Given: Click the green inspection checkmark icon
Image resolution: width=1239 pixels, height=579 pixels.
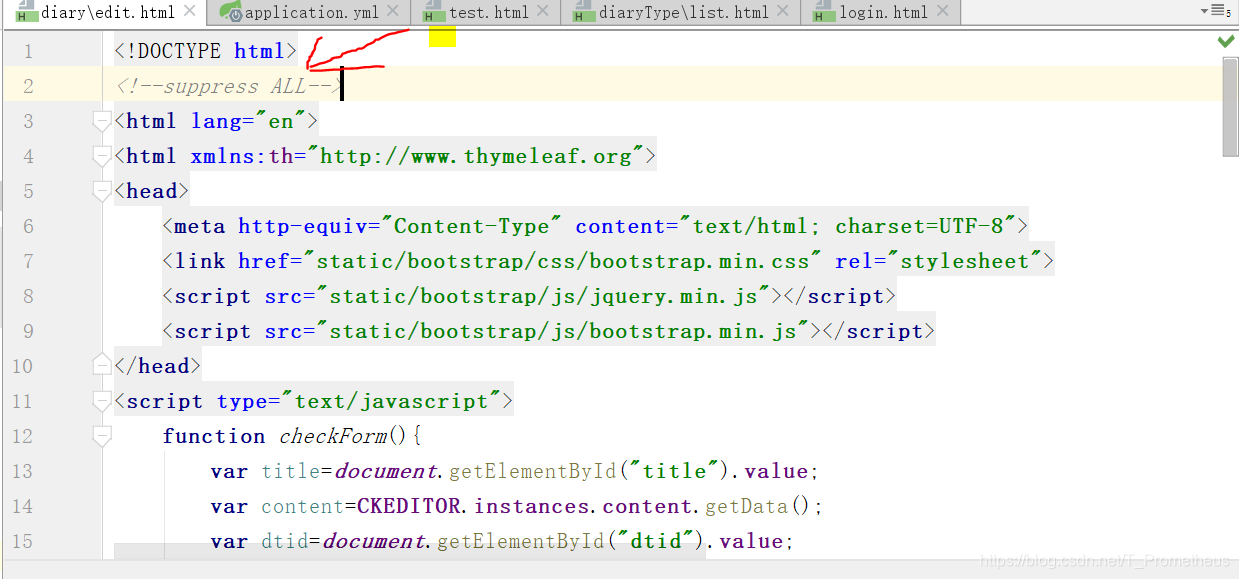Looking at the screenshot, I should 1225,41.
